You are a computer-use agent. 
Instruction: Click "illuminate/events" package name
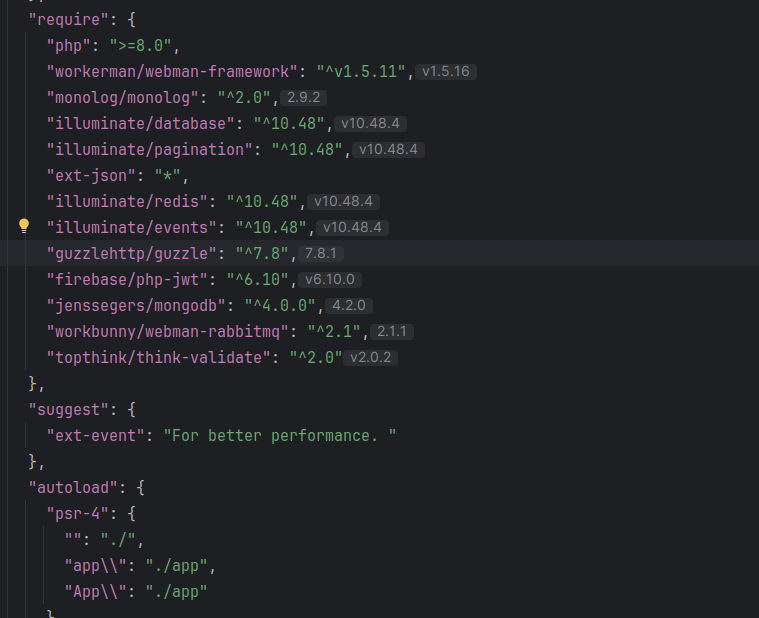(x=132, y=227)
